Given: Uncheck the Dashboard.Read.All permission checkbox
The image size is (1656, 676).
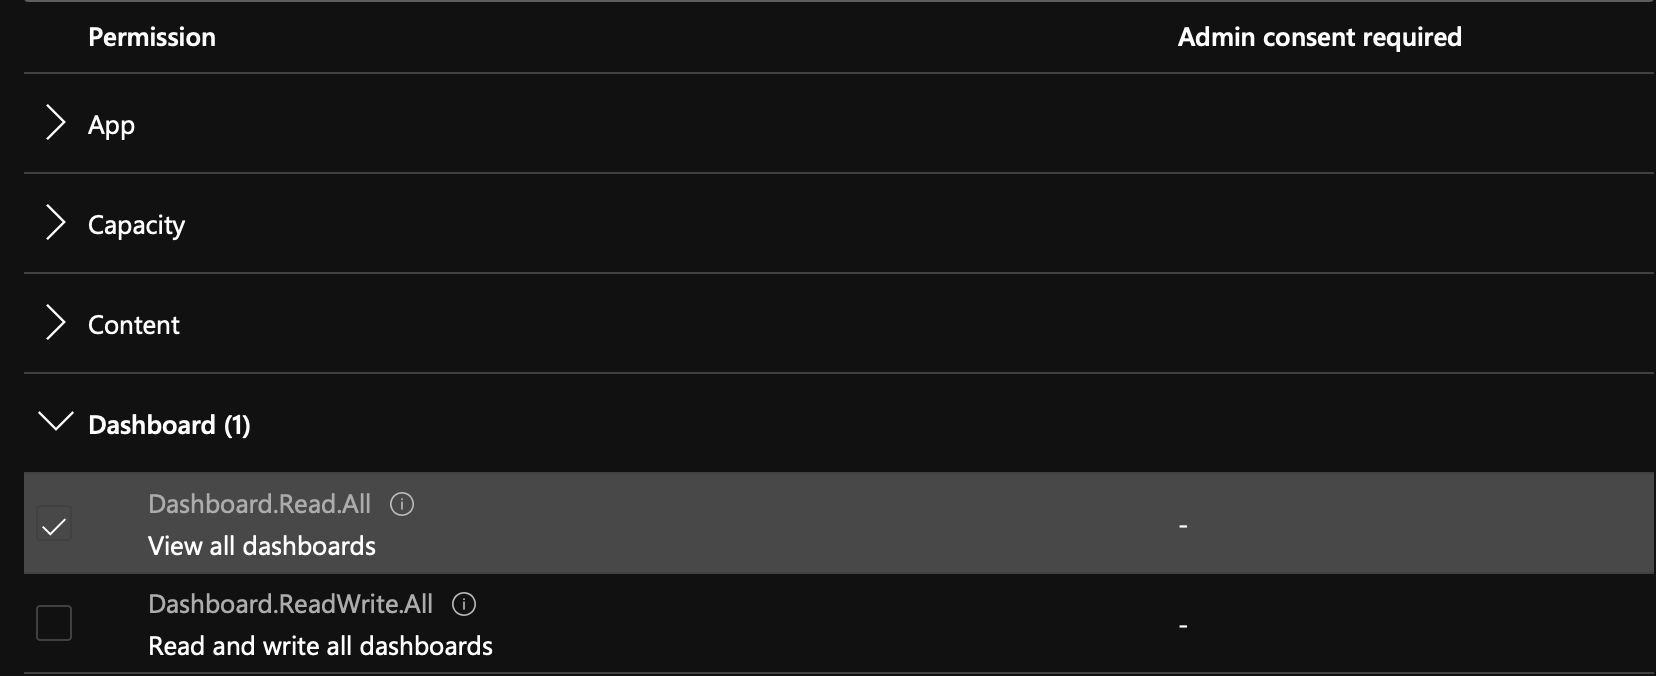Looking at the screenshot, I should [x=54, y=523].
